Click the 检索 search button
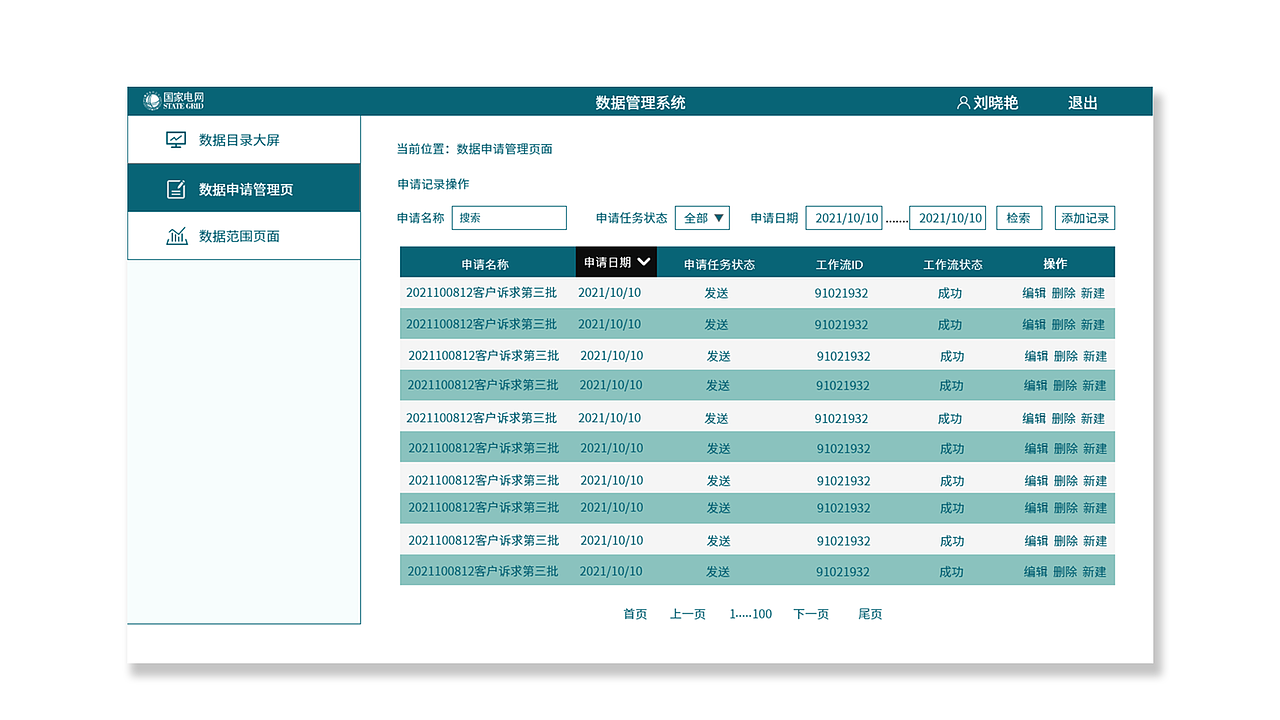The image size is (1280, 720). pyautogui.click(x=1018, y=217)
